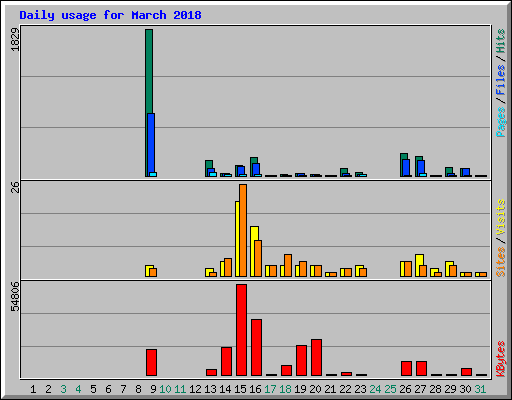
Task: Select the day 1 axis label
Action: click(x=33, y=389)
